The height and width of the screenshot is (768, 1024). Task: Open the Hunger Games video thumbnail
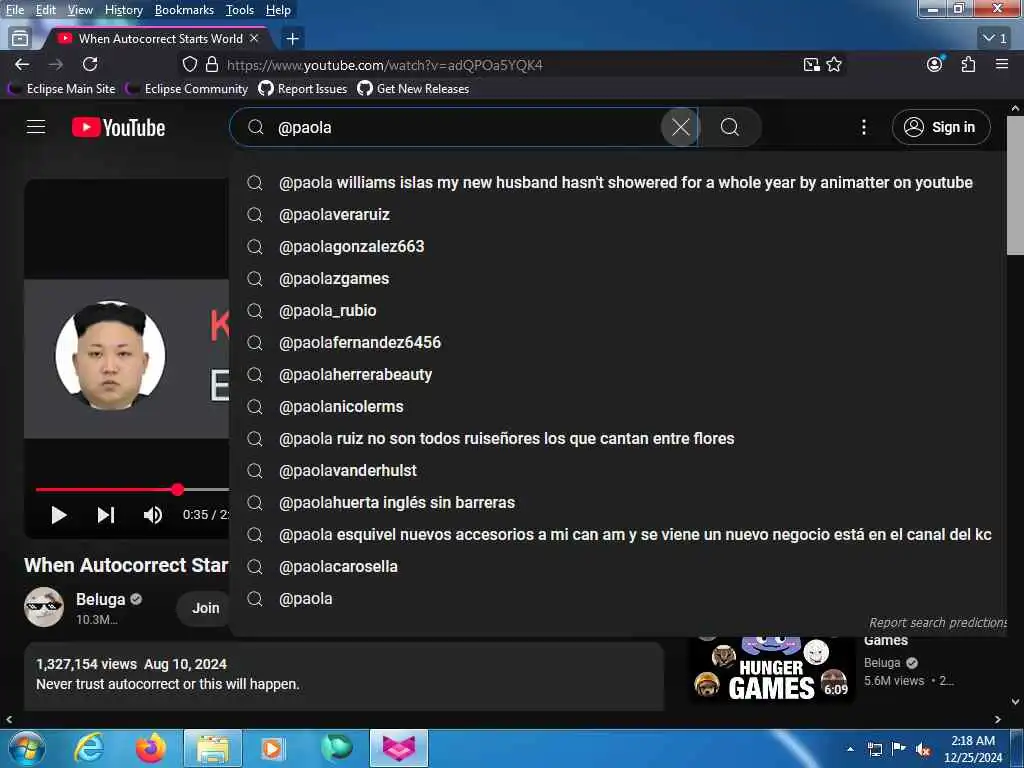[772, 670]
